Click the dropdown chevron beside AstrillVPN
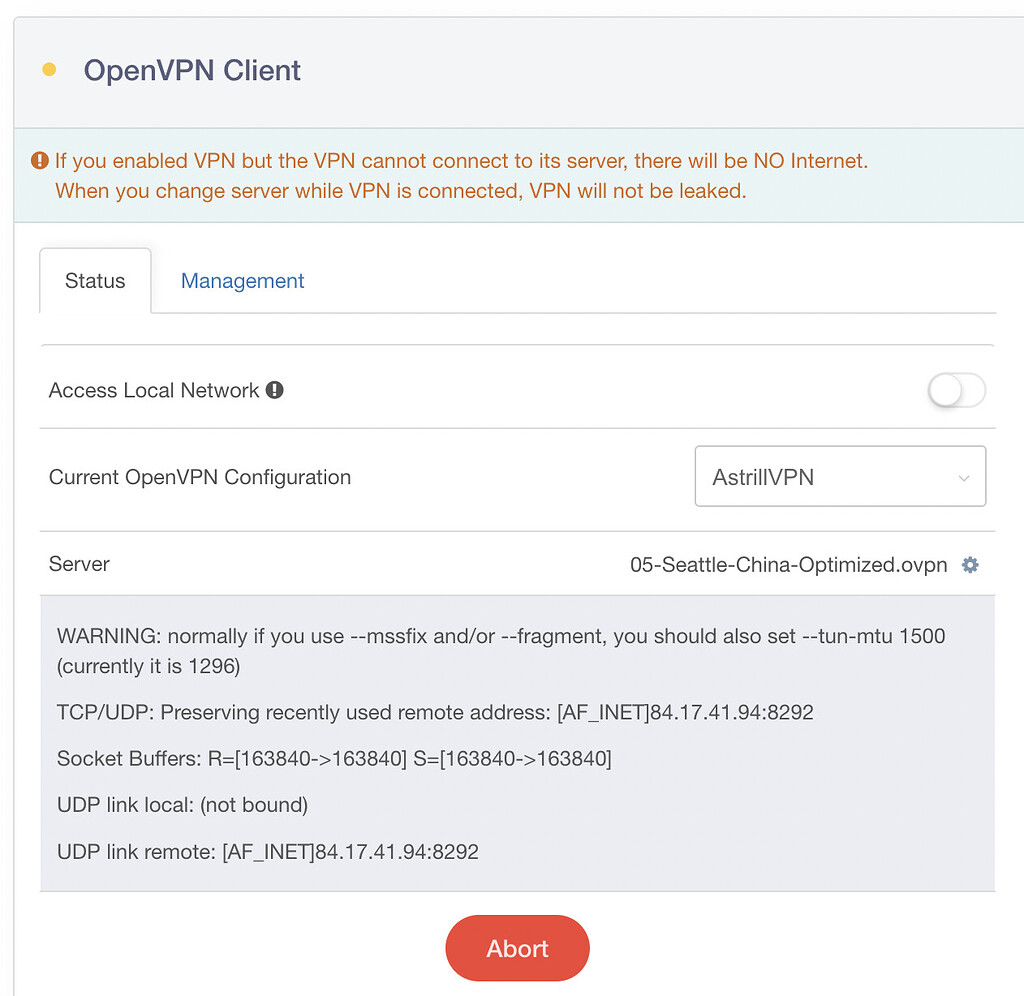This screenshot has width=1024, height=996. 964,478
